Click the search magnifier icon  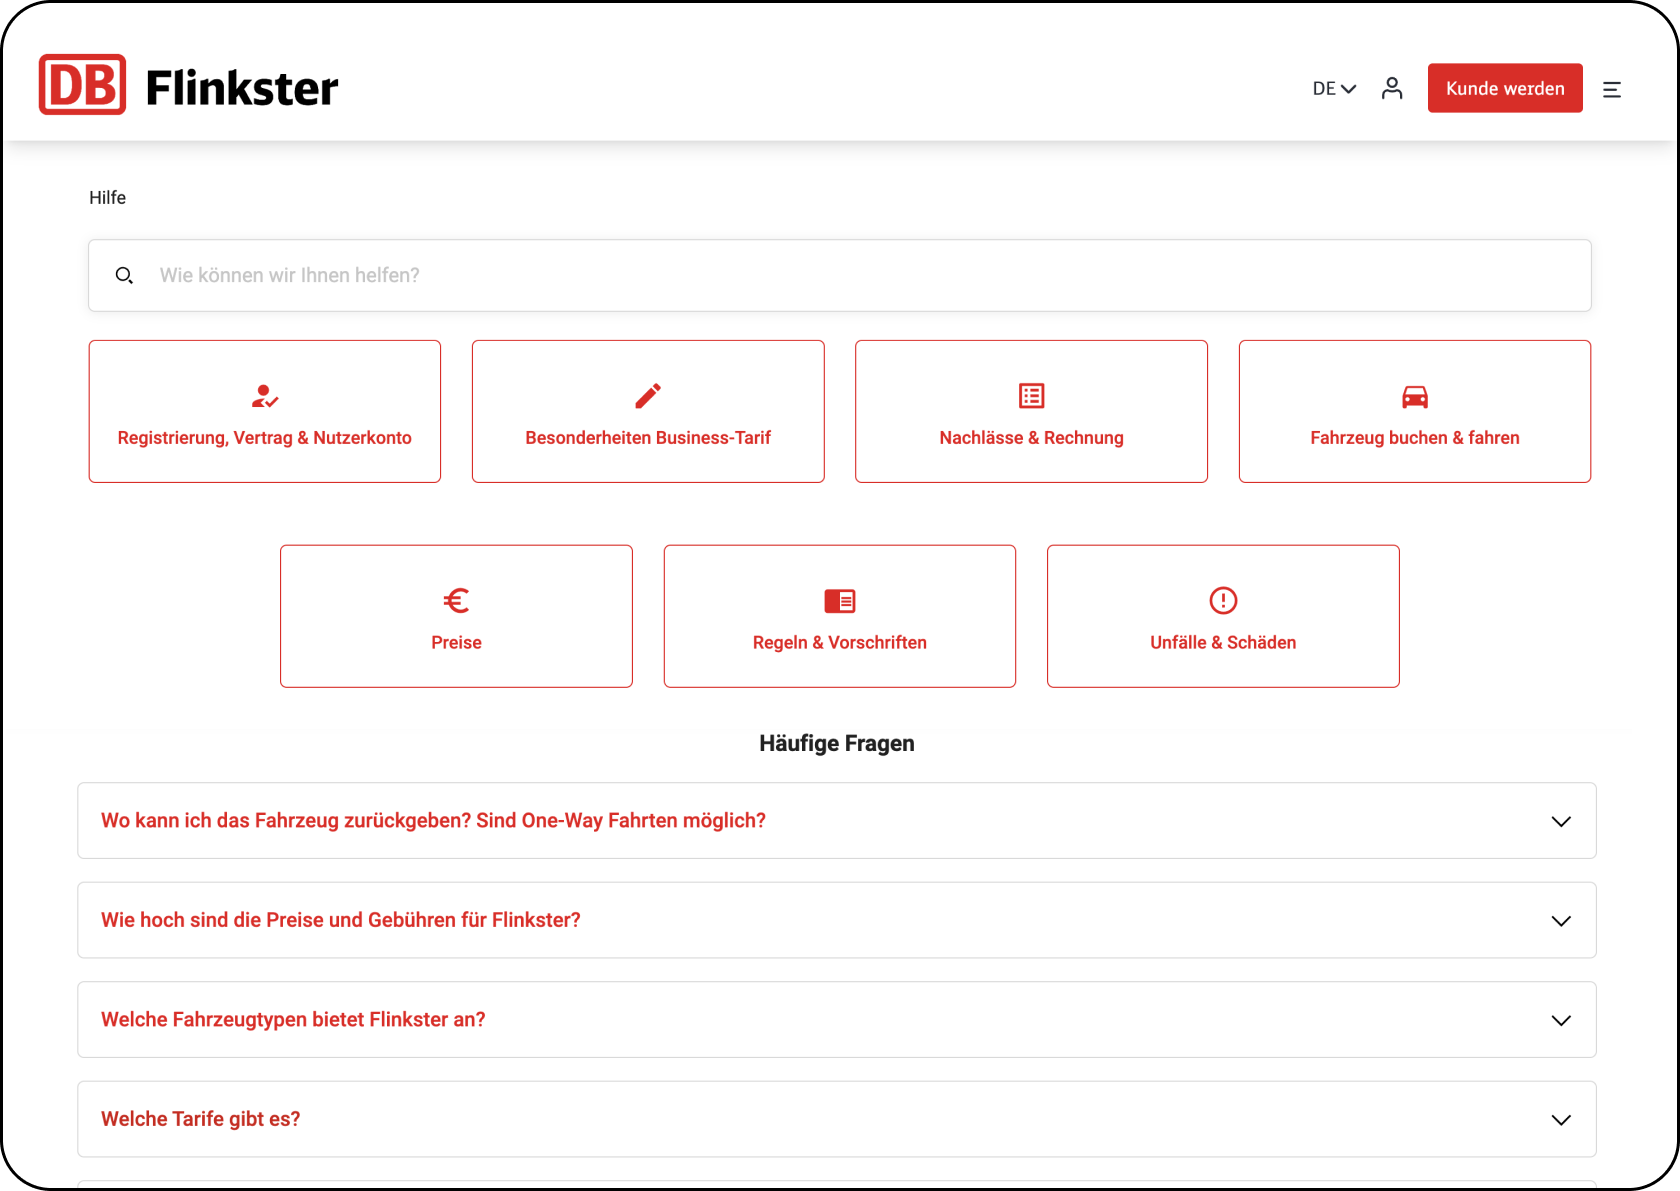tap(124, 275)
